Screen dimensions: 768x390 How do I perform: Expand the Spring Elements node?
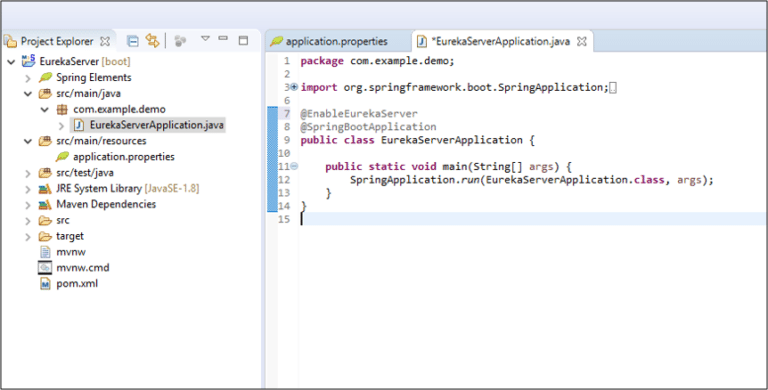[x=28, y=78]
